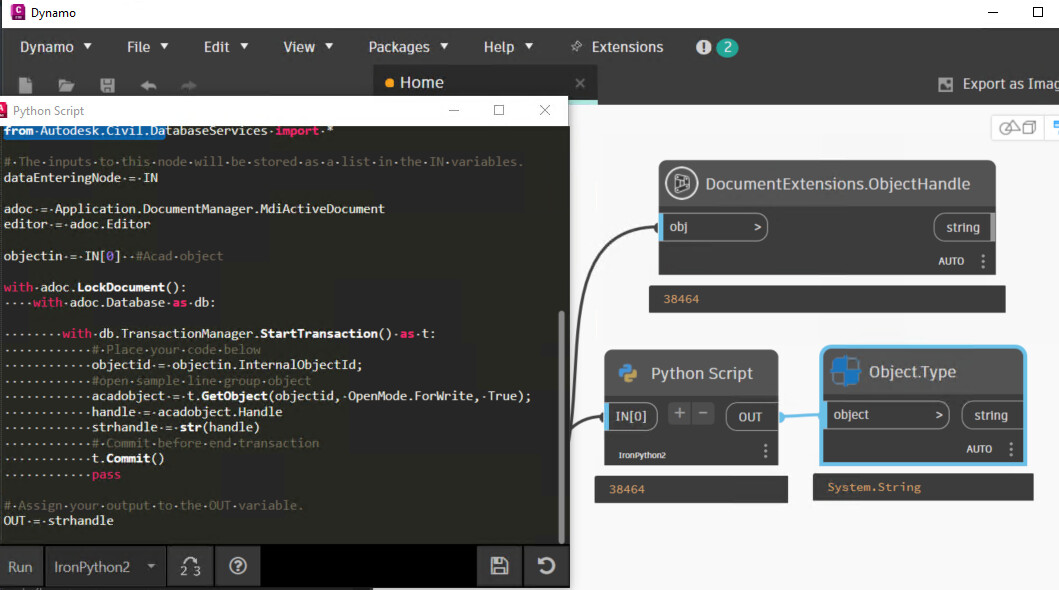Click the strhandle = str(handle) line
This screenshot has width=1059, height=590.
point(176,427)
